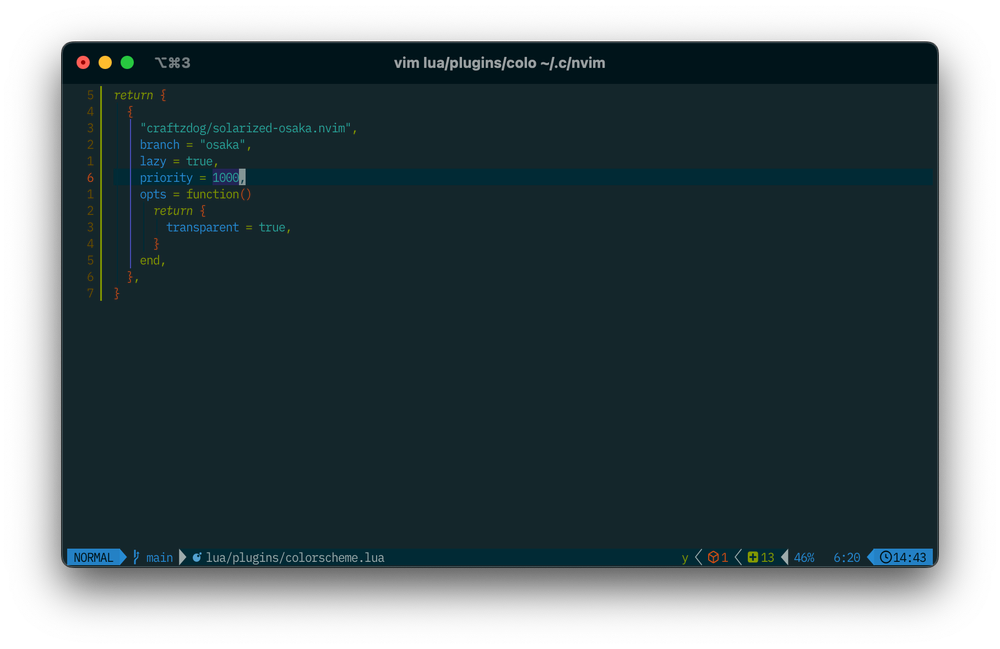Click the green git additions plus icon

(753, 557)
